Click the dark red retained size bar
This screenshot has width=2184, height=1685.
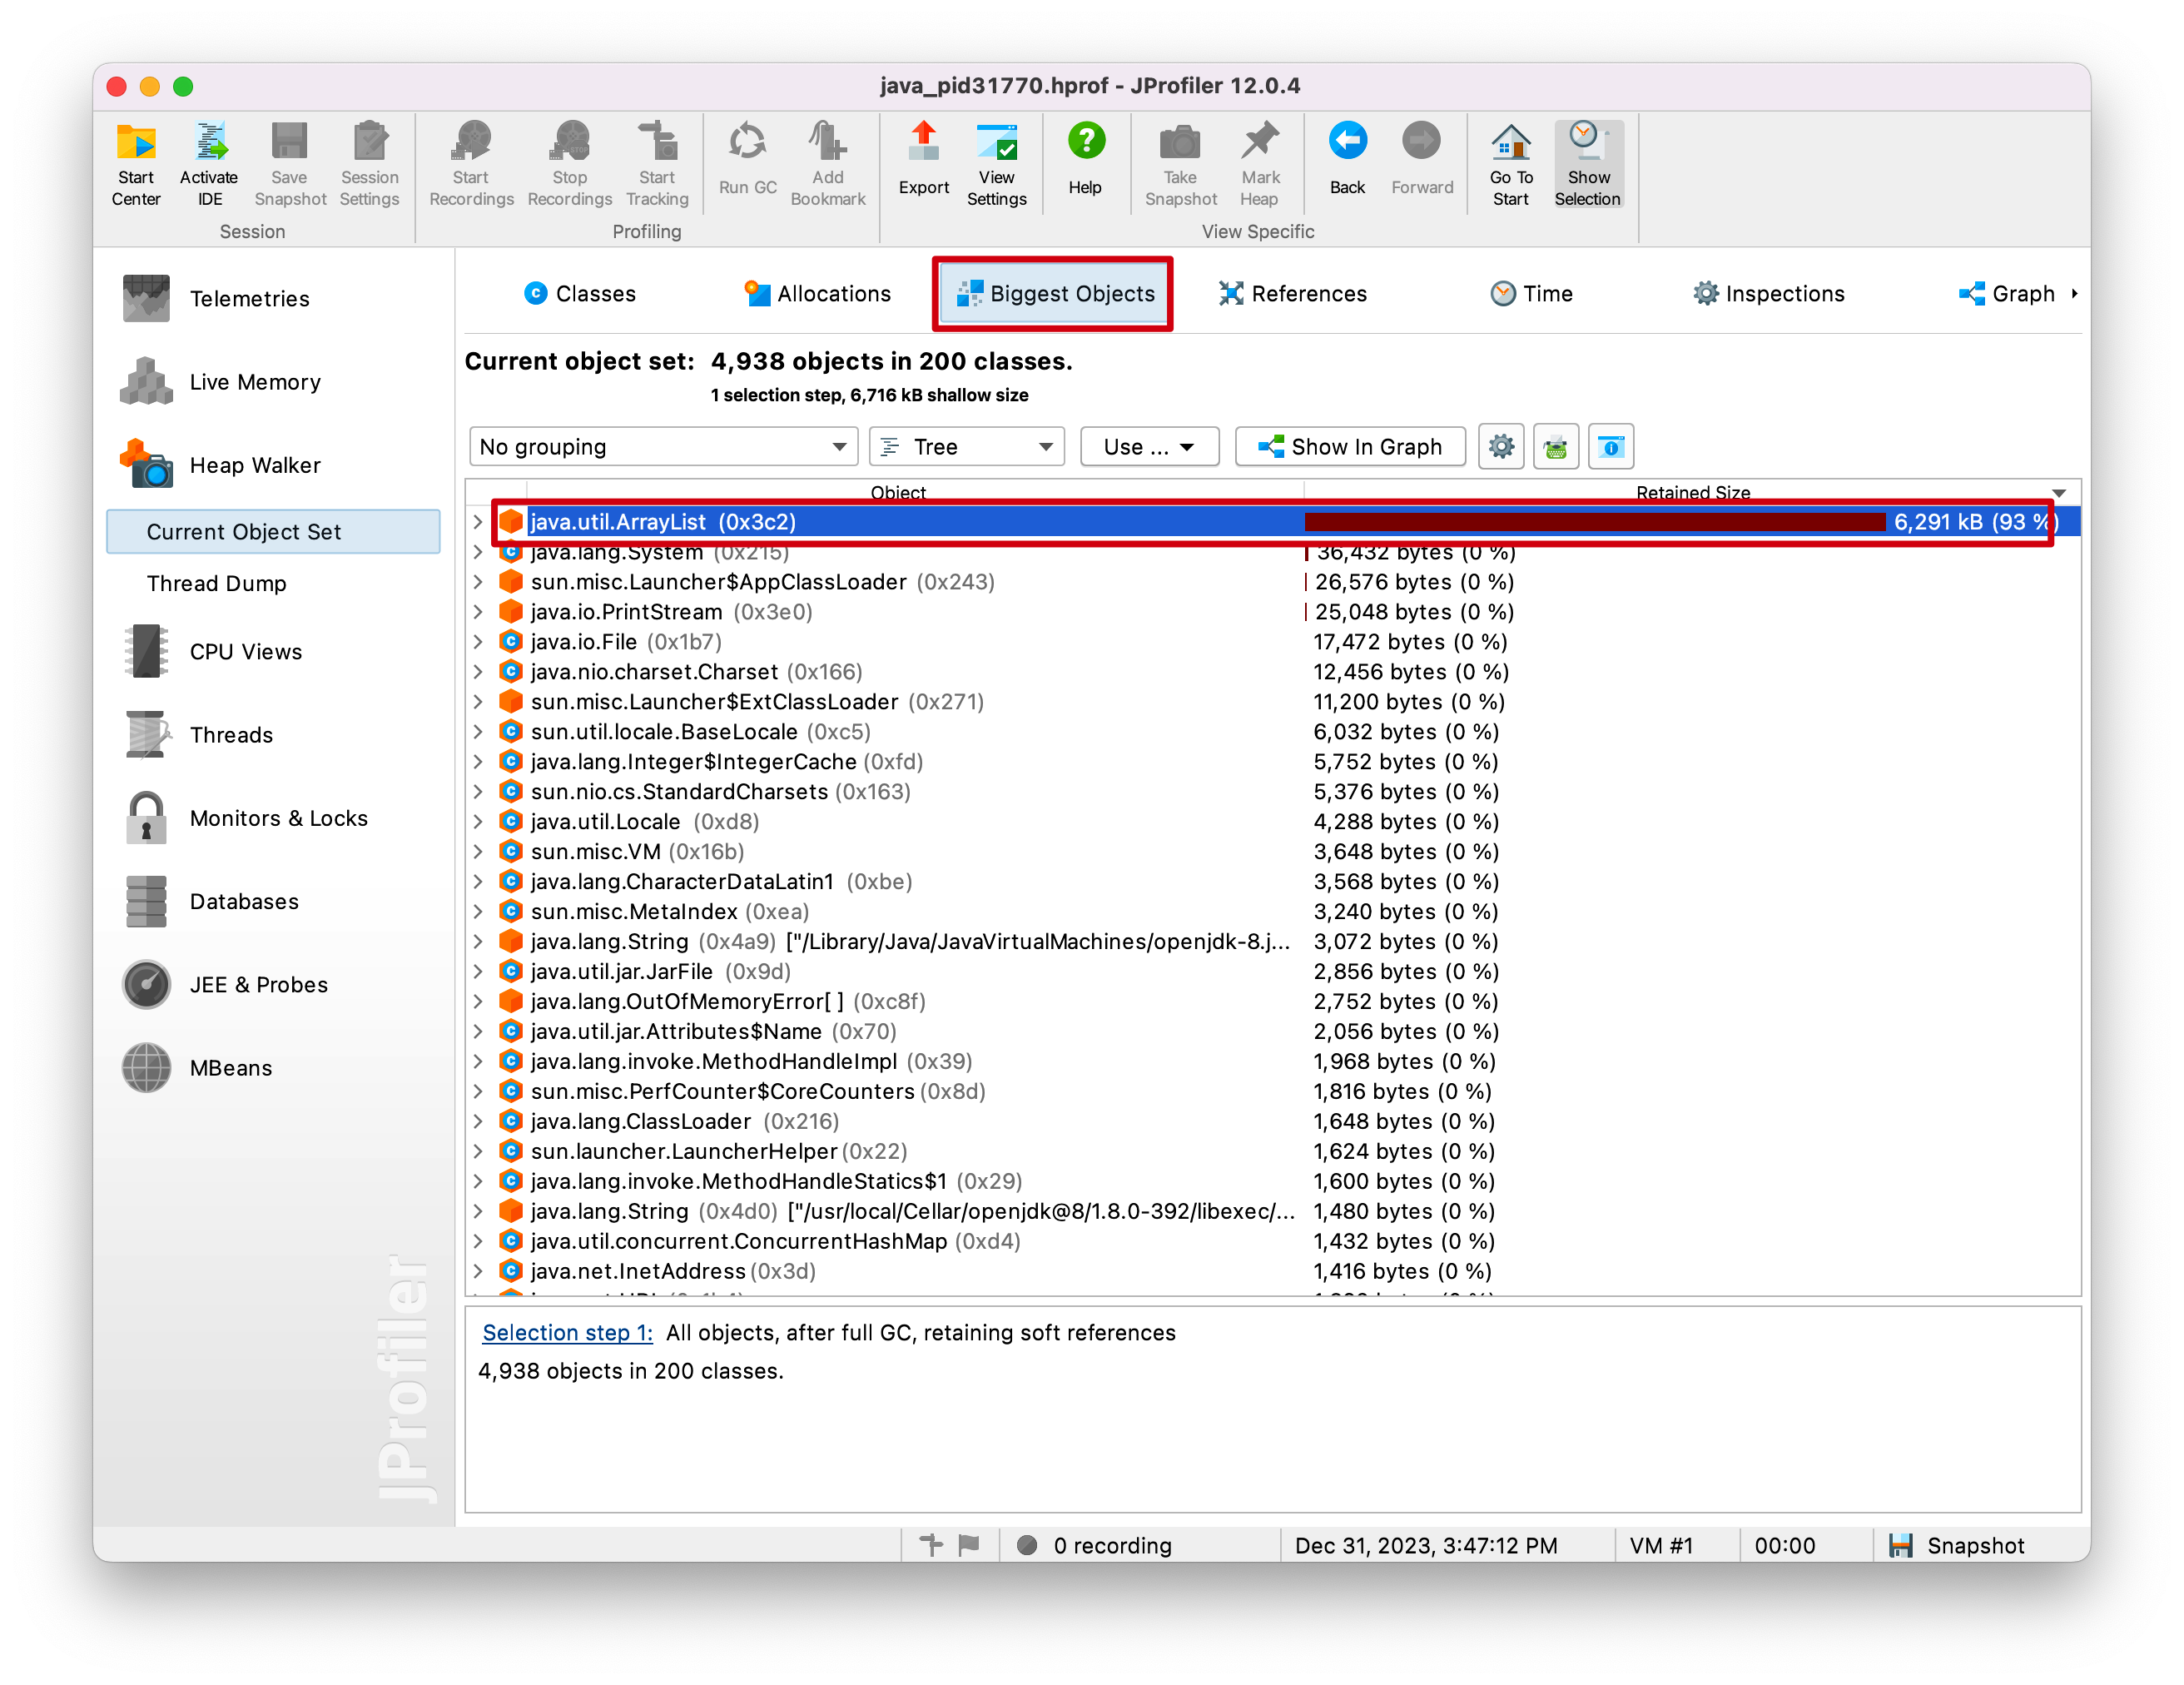(1594, 522)
